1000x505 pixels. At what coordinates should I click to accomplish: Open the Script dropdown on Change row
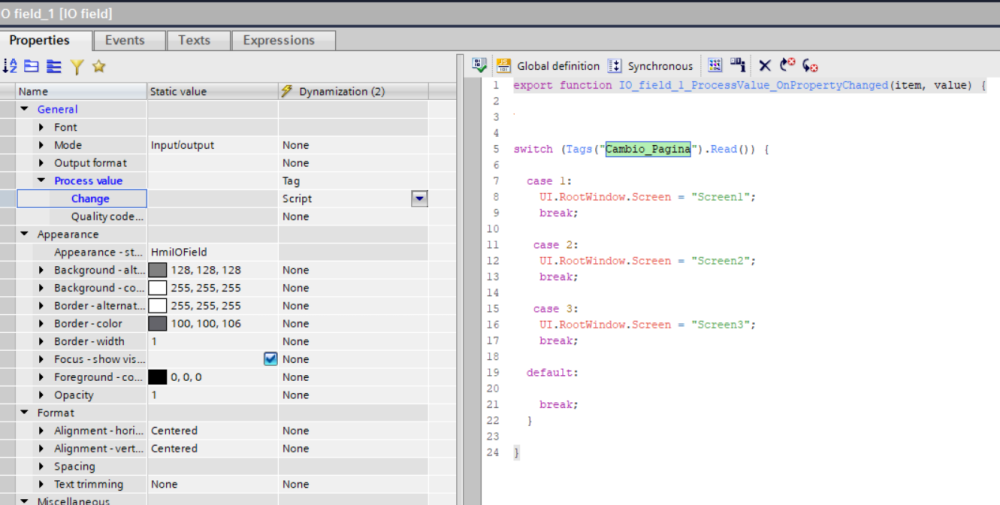pyautogui.click(x=419, y=199)
